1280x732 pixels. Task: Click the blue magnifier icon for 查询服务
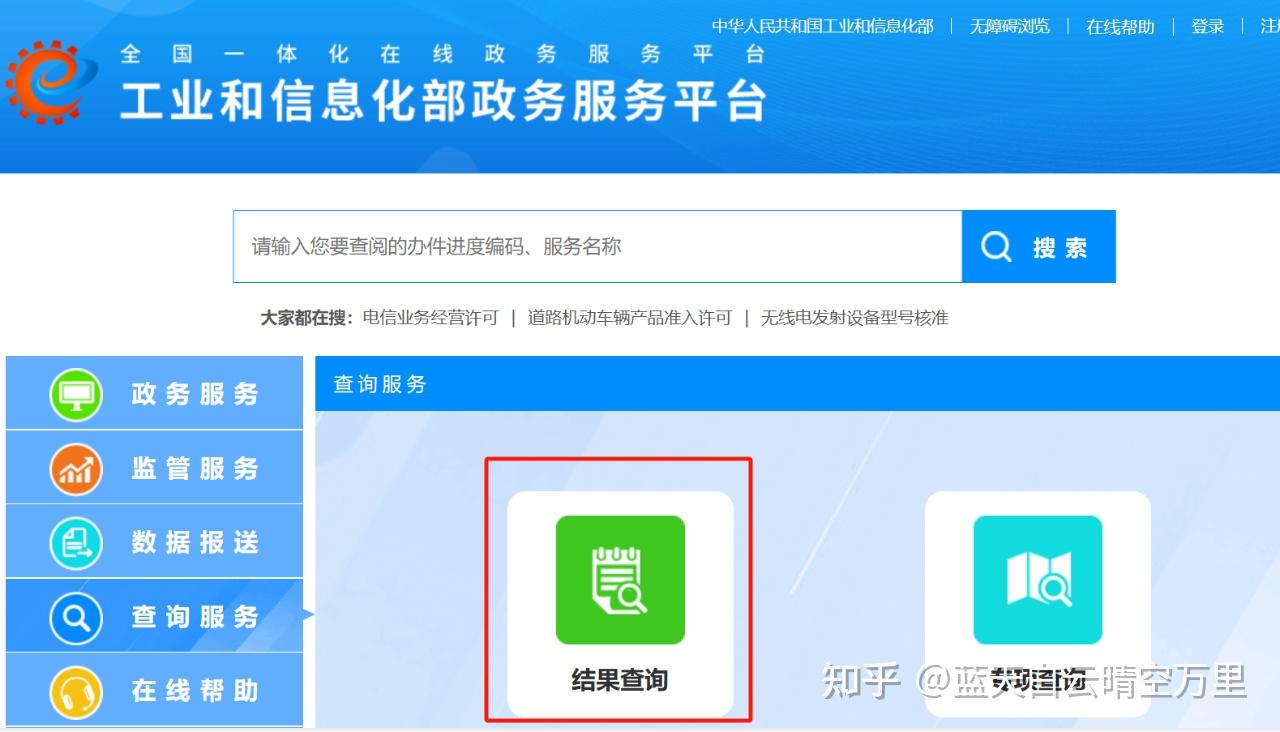tap(76, 616)
